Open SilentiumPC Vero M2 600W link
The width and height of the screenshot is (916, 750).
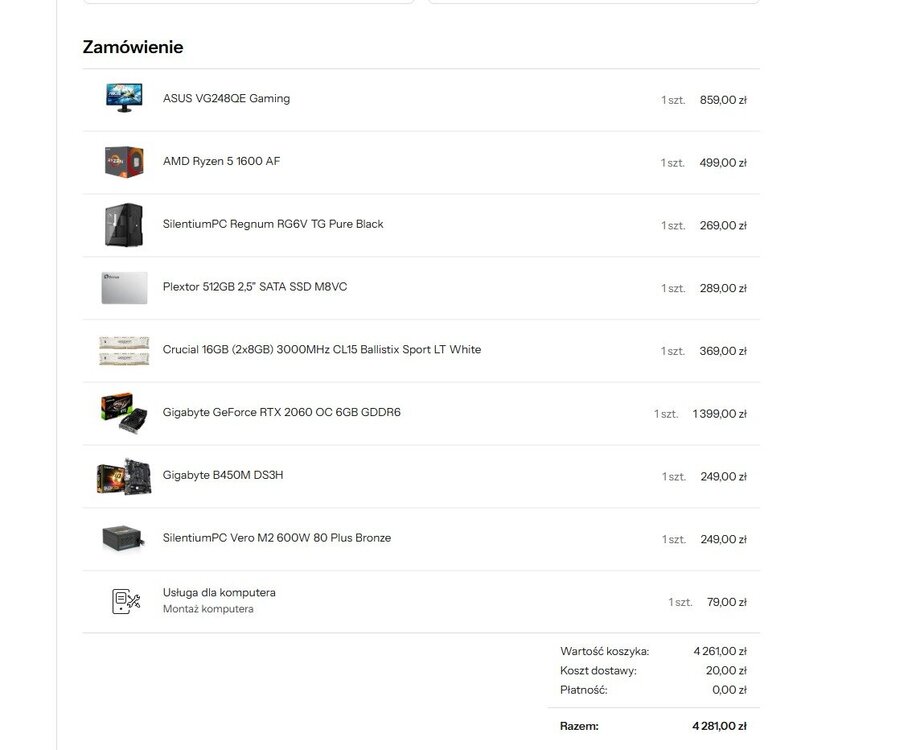277,538
